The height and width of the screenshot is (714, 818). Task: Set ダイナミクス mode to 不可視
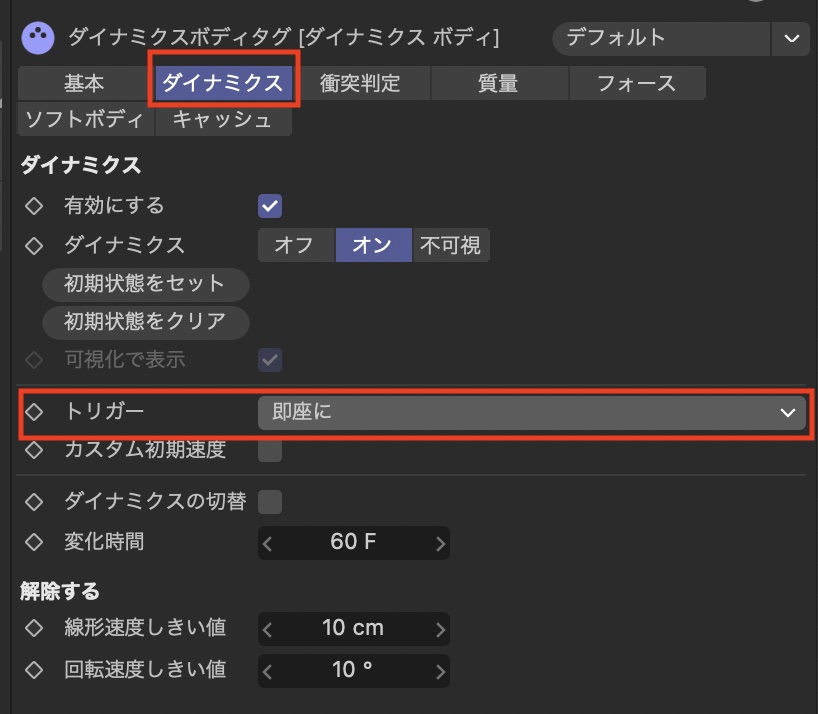click(450, 245)
